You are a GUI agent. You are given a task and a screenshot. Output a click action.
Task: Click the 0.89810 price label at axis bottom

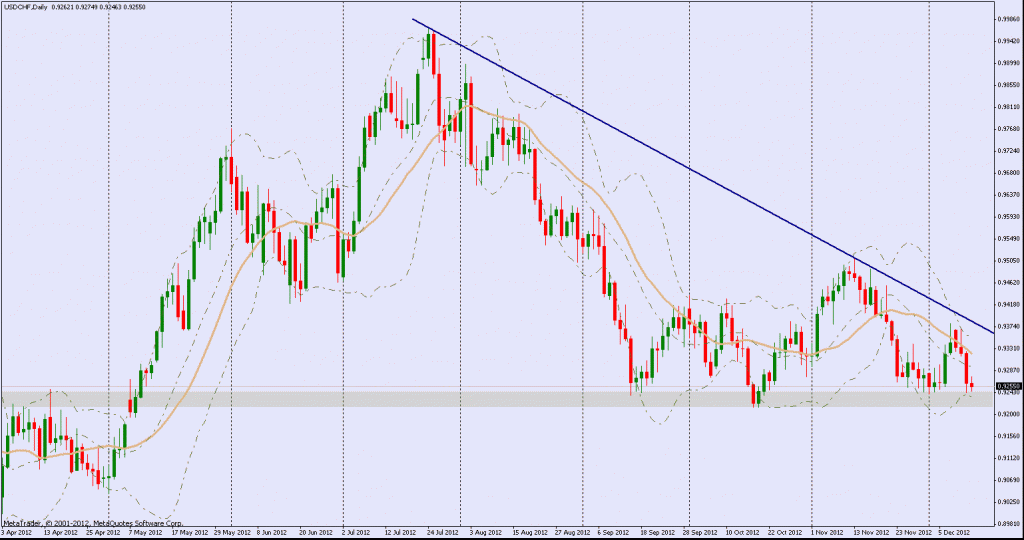pos(1008,523)
